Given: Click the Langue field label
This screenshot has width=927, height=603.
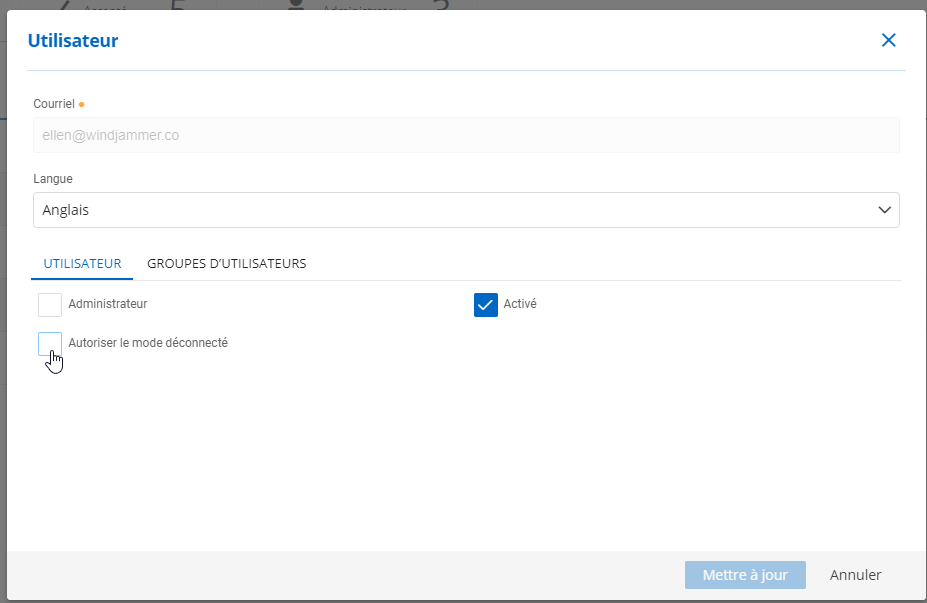Looking at the screenshot, I should coord(53,179).
